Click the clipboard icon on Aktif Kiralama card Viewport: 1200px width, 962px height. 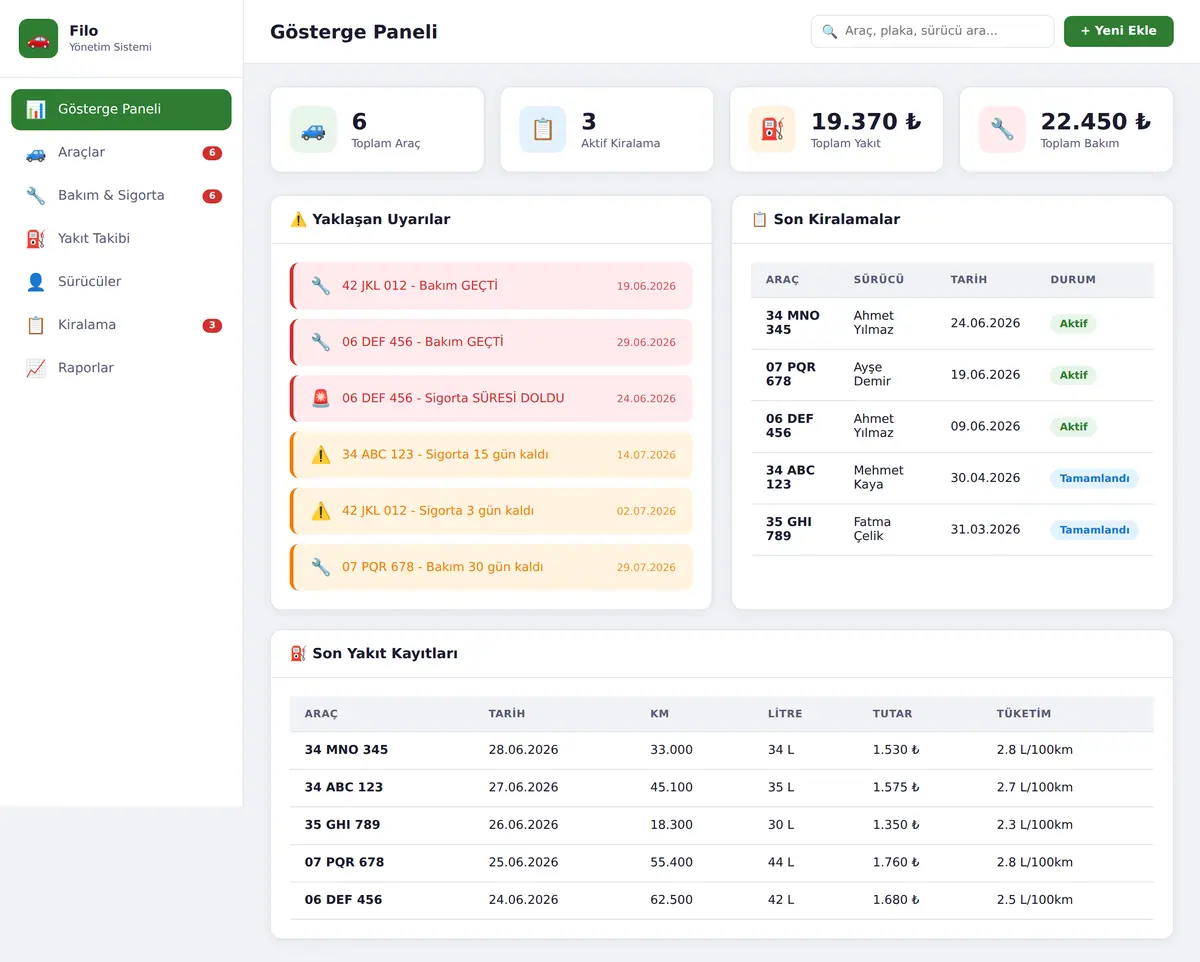point(543,130)
